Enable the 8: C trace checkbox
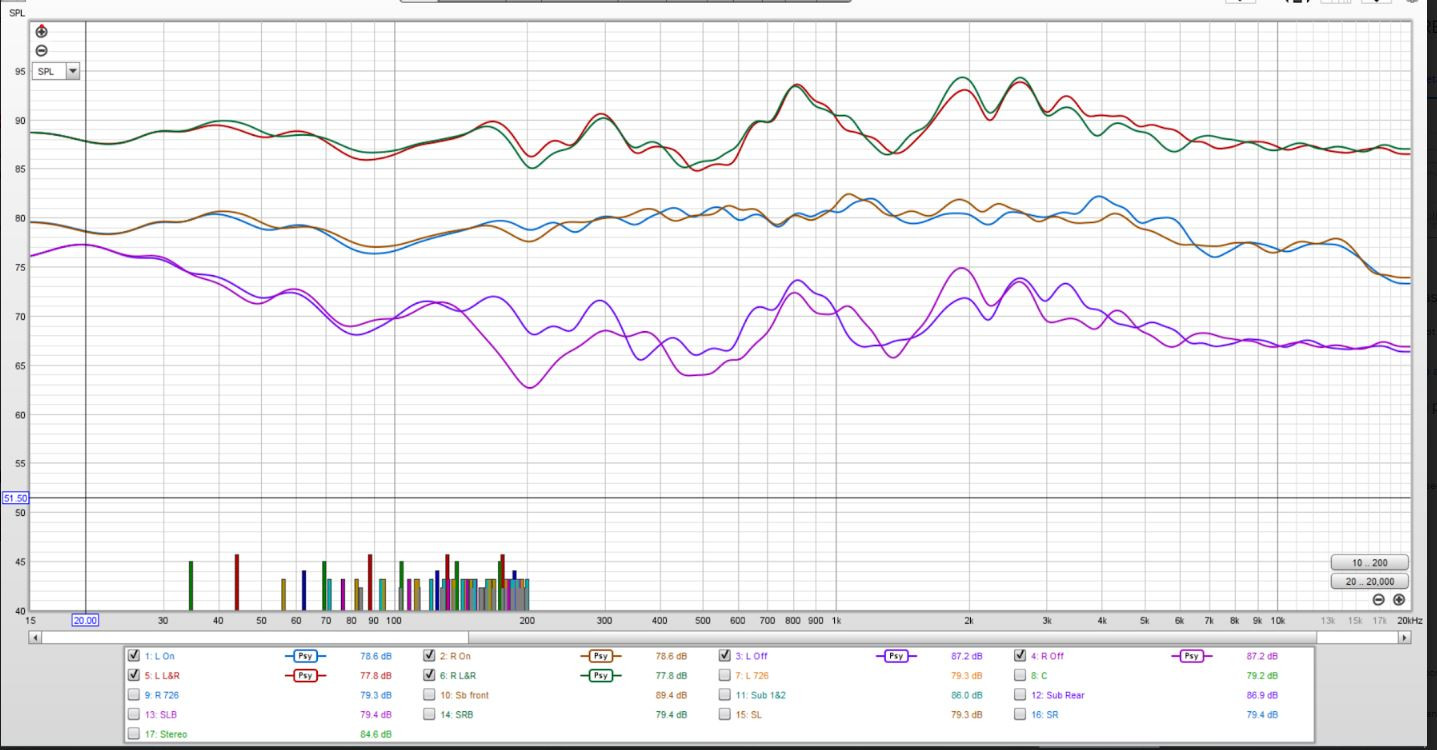The image size is (1437, 750). [1021, 676]
